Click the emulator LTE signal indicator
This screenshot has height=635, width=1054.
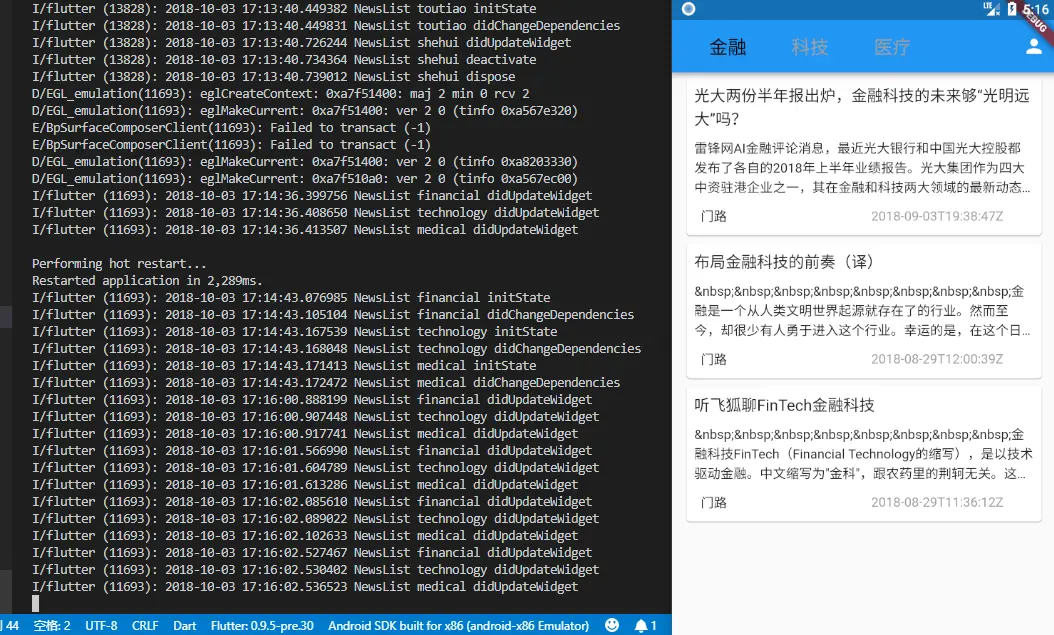[x=991, y=9]
